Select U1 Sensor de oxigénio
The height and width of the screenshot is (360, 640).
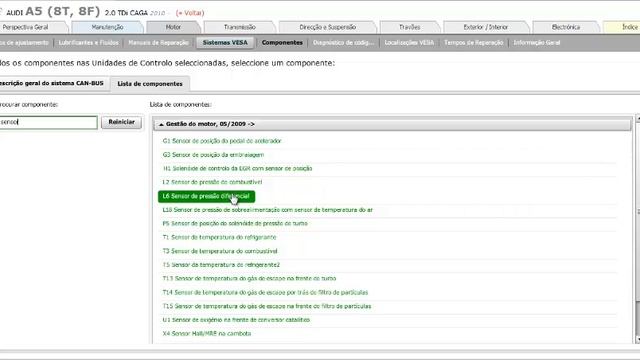[x=236, y=320]
